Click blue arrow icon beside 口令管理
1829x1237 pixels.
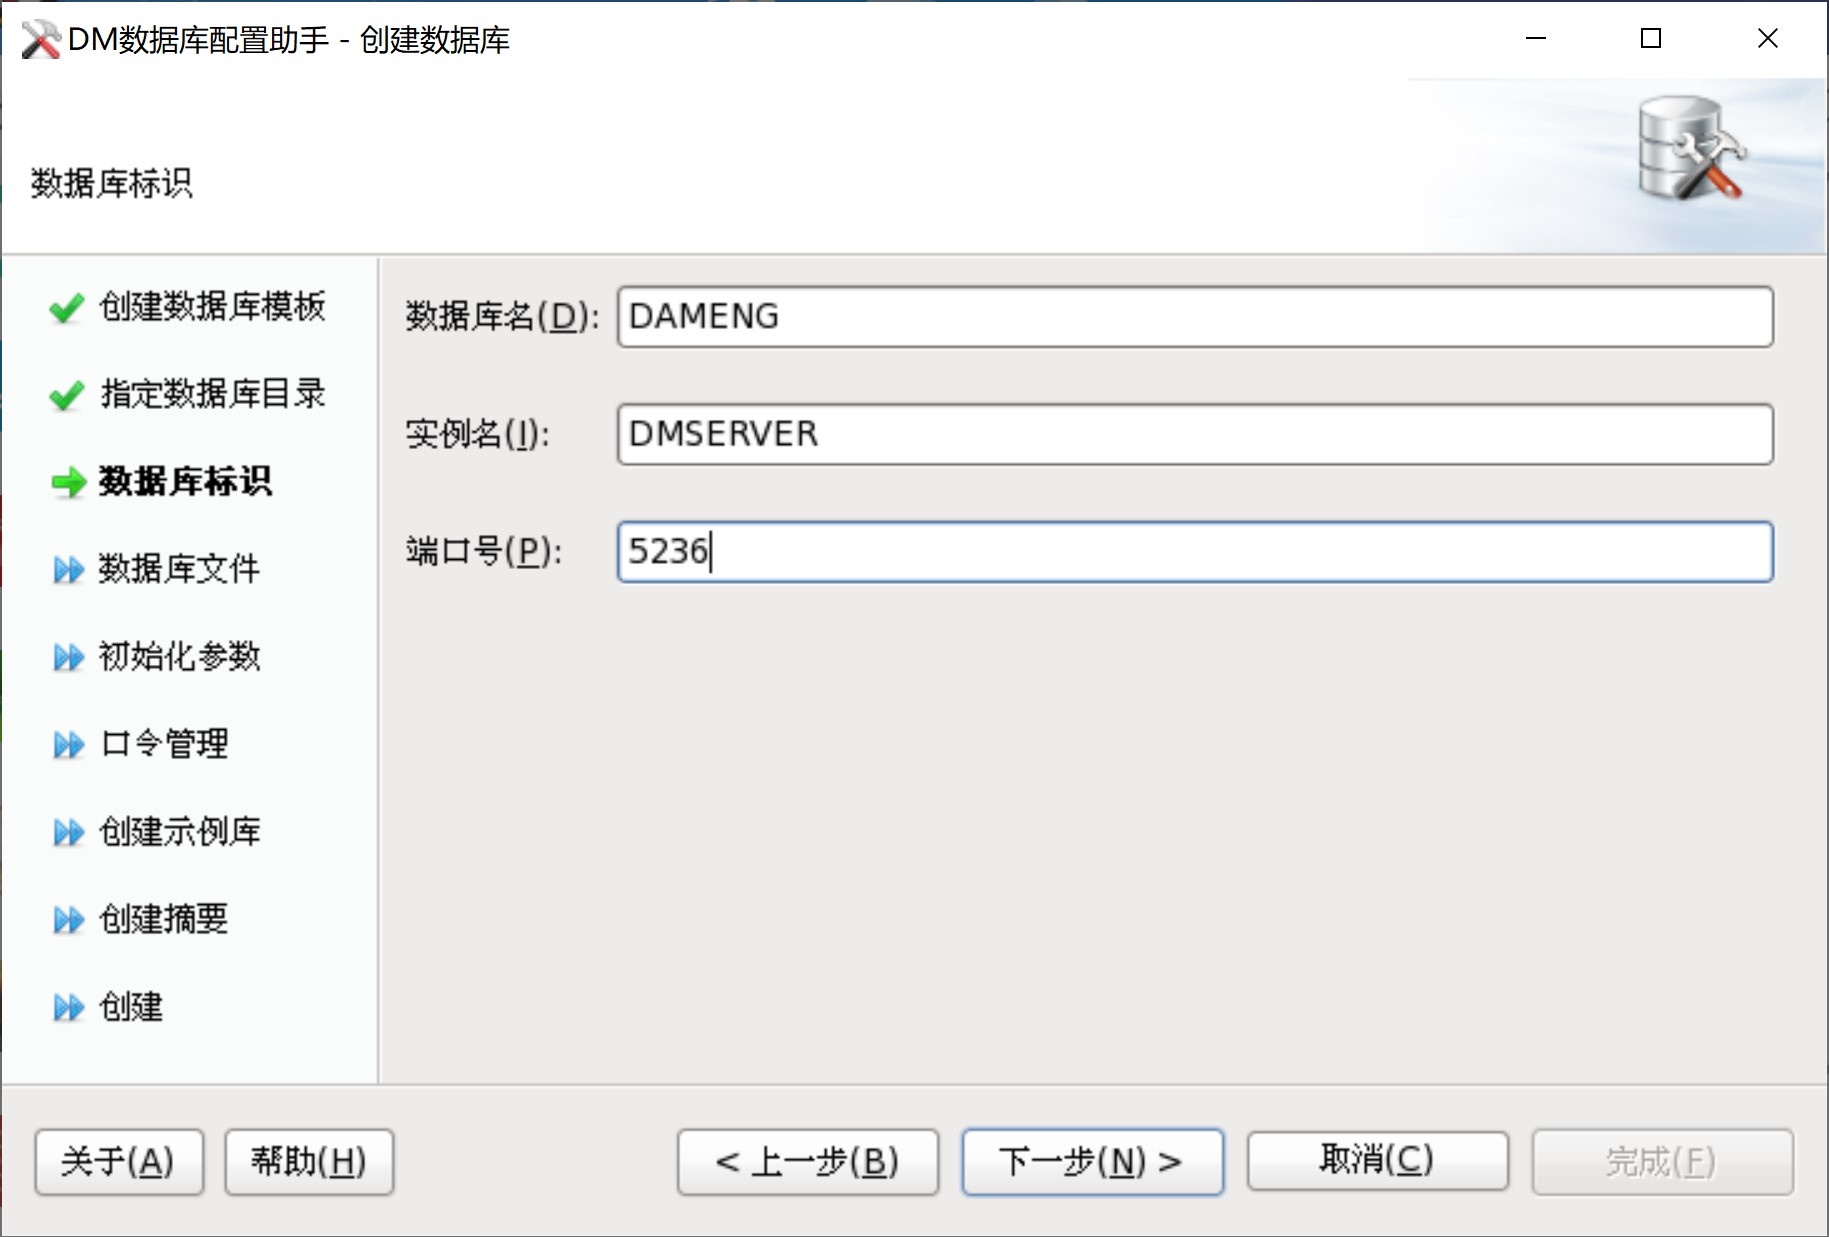point(68,745)
